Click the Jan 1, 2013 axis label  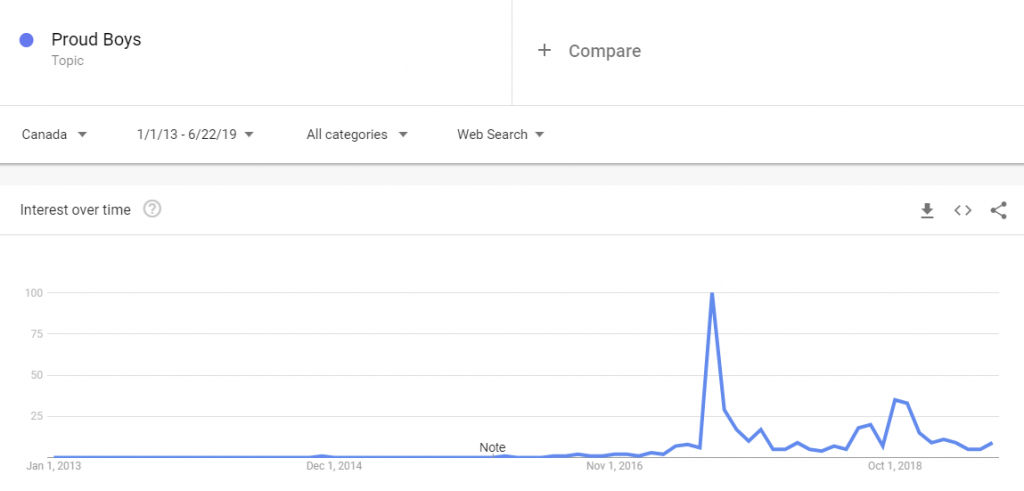[54, 466]
